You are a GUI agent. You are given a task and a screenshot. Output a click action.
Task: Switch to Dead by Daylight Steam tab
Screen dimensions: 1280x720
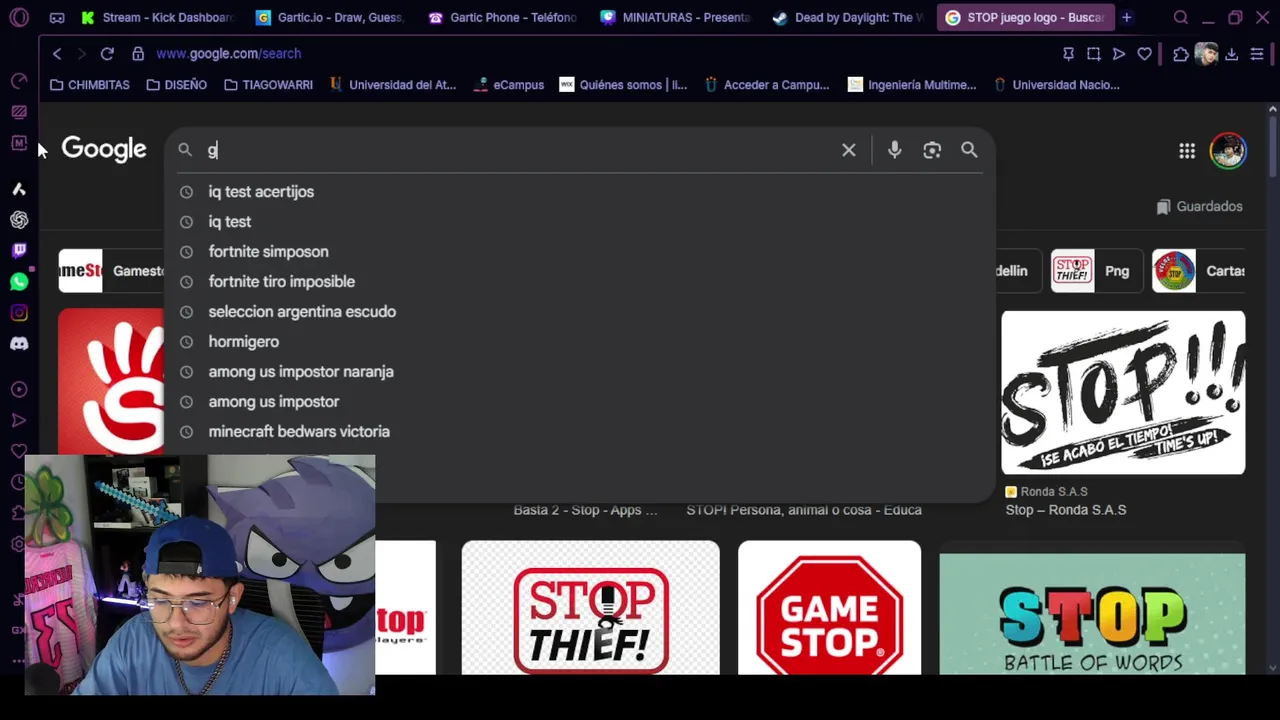849,17
